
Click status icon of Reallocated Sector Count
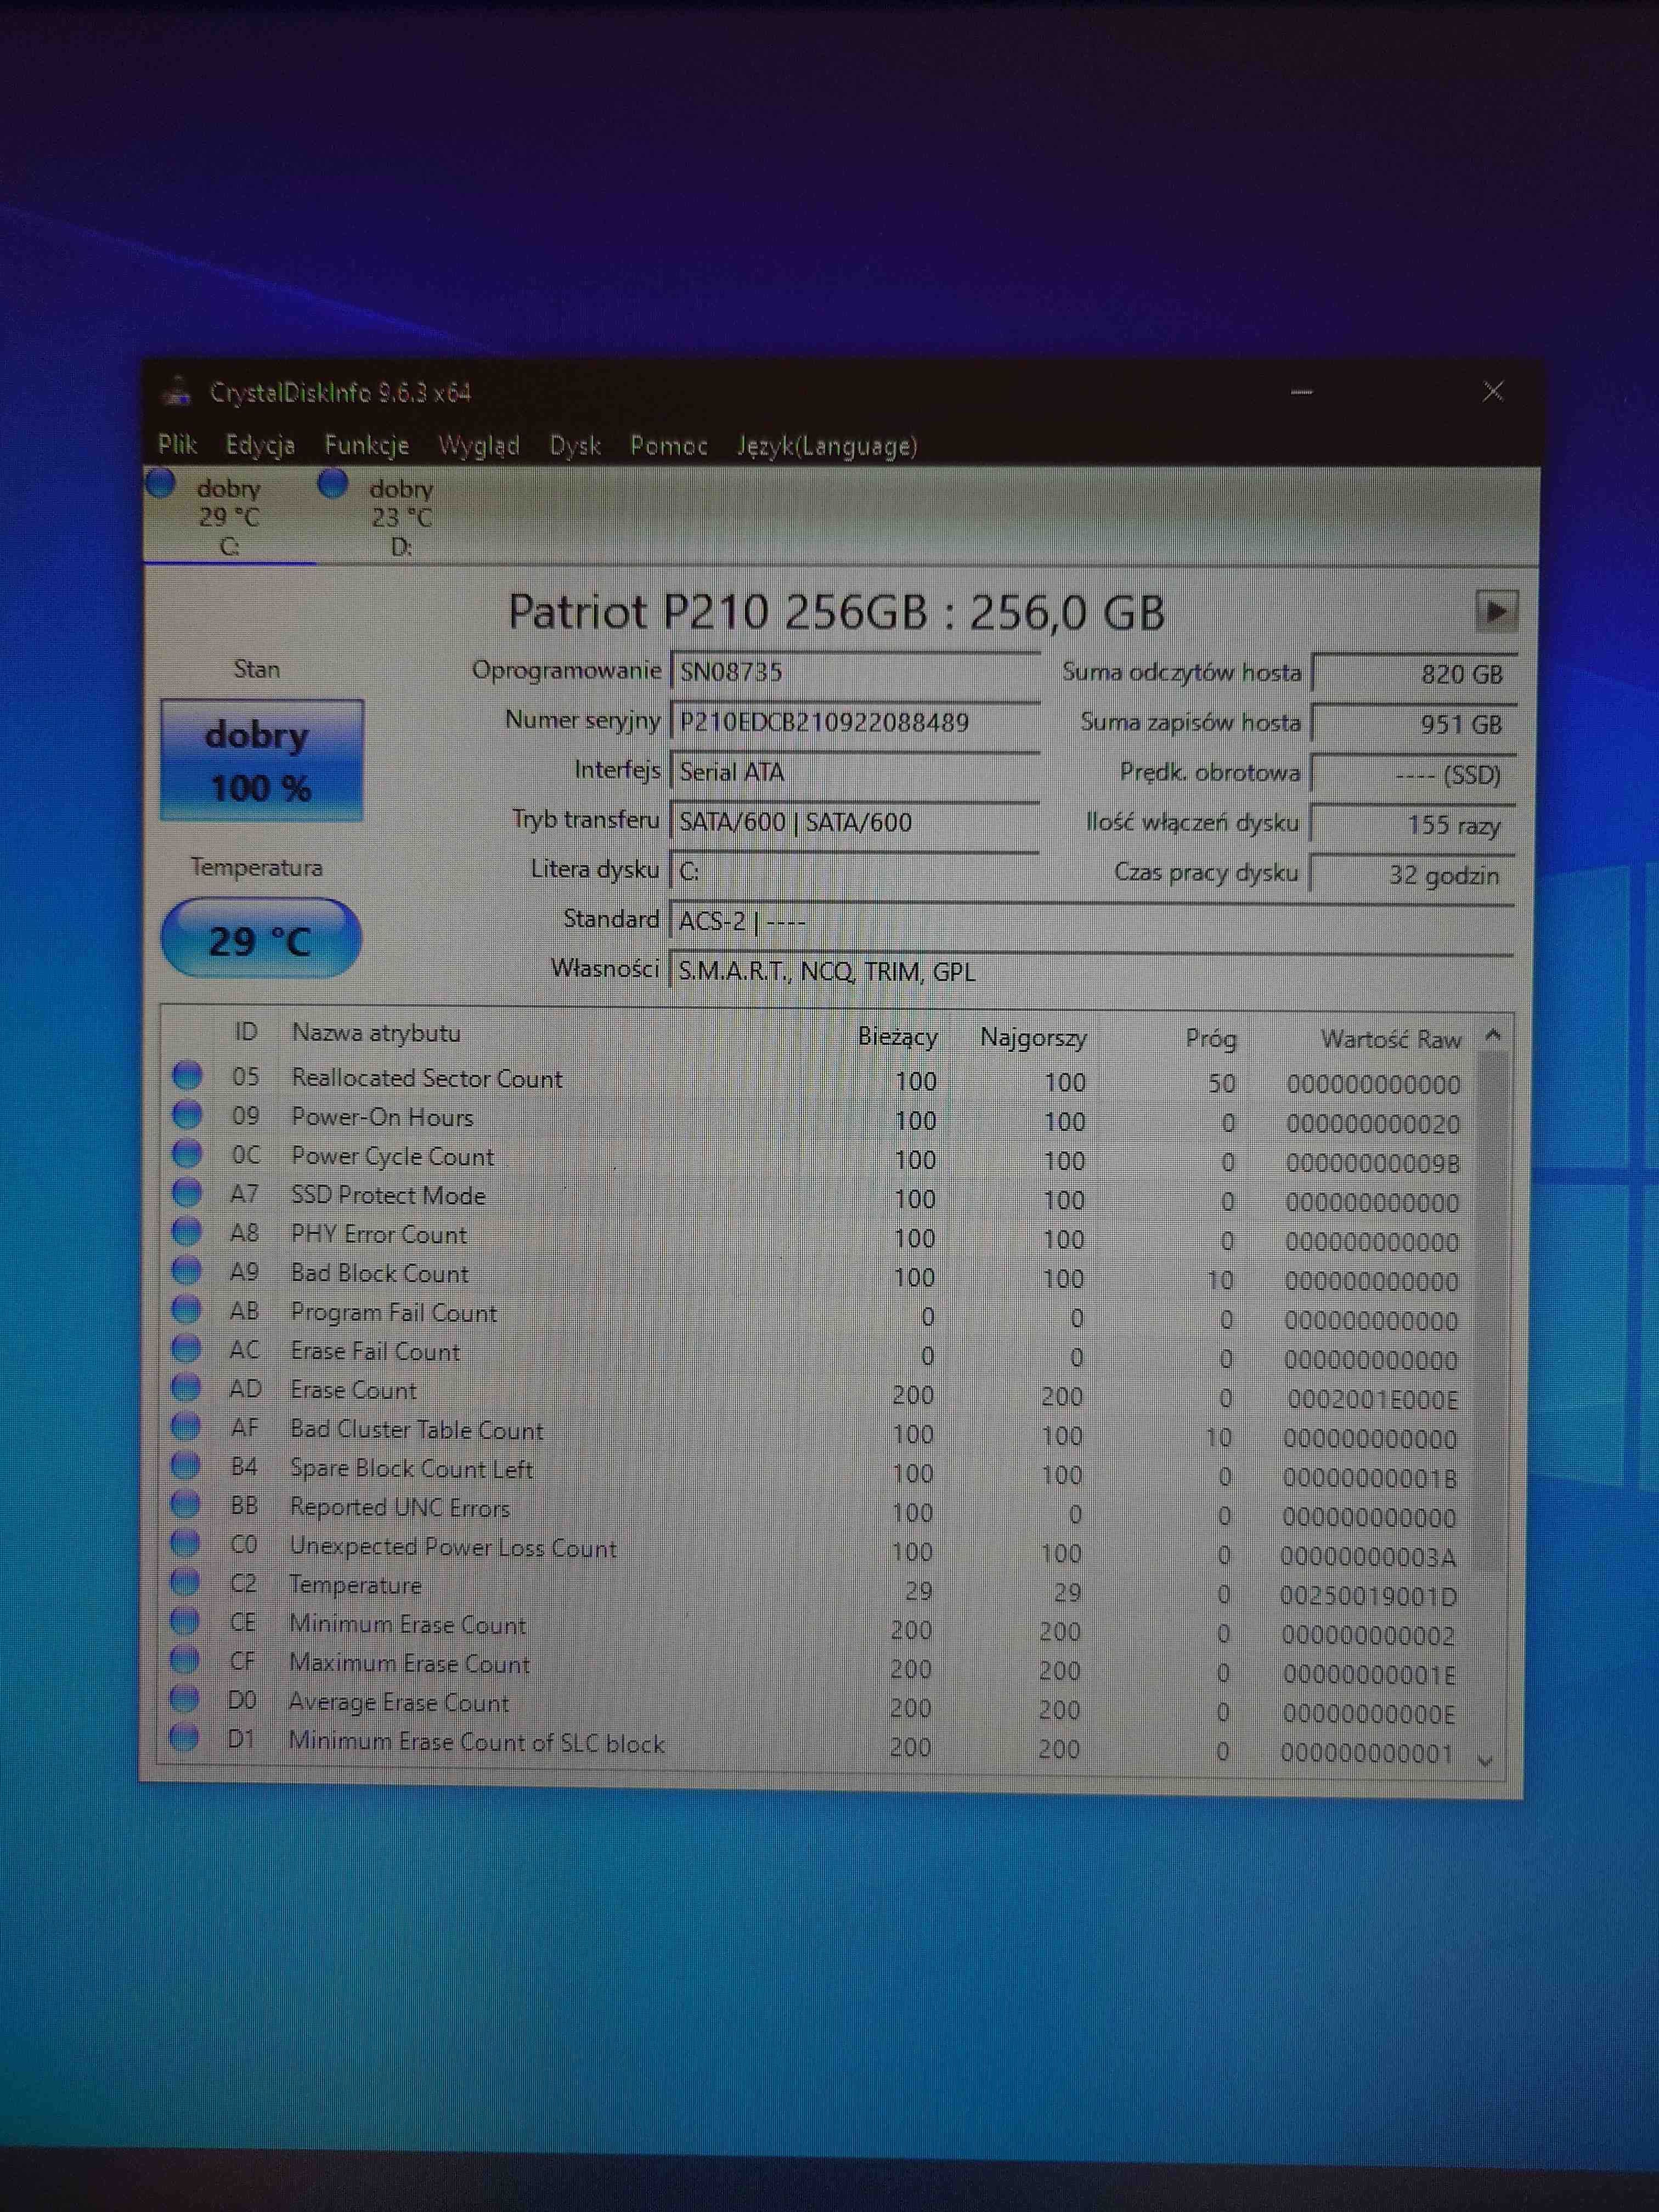[187, 1075]
